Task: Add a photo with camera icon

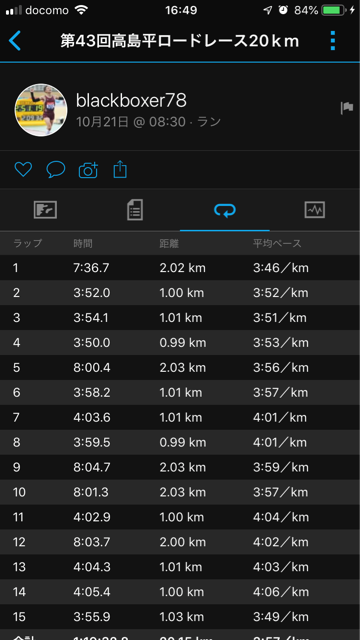Action: coord(88,170)
